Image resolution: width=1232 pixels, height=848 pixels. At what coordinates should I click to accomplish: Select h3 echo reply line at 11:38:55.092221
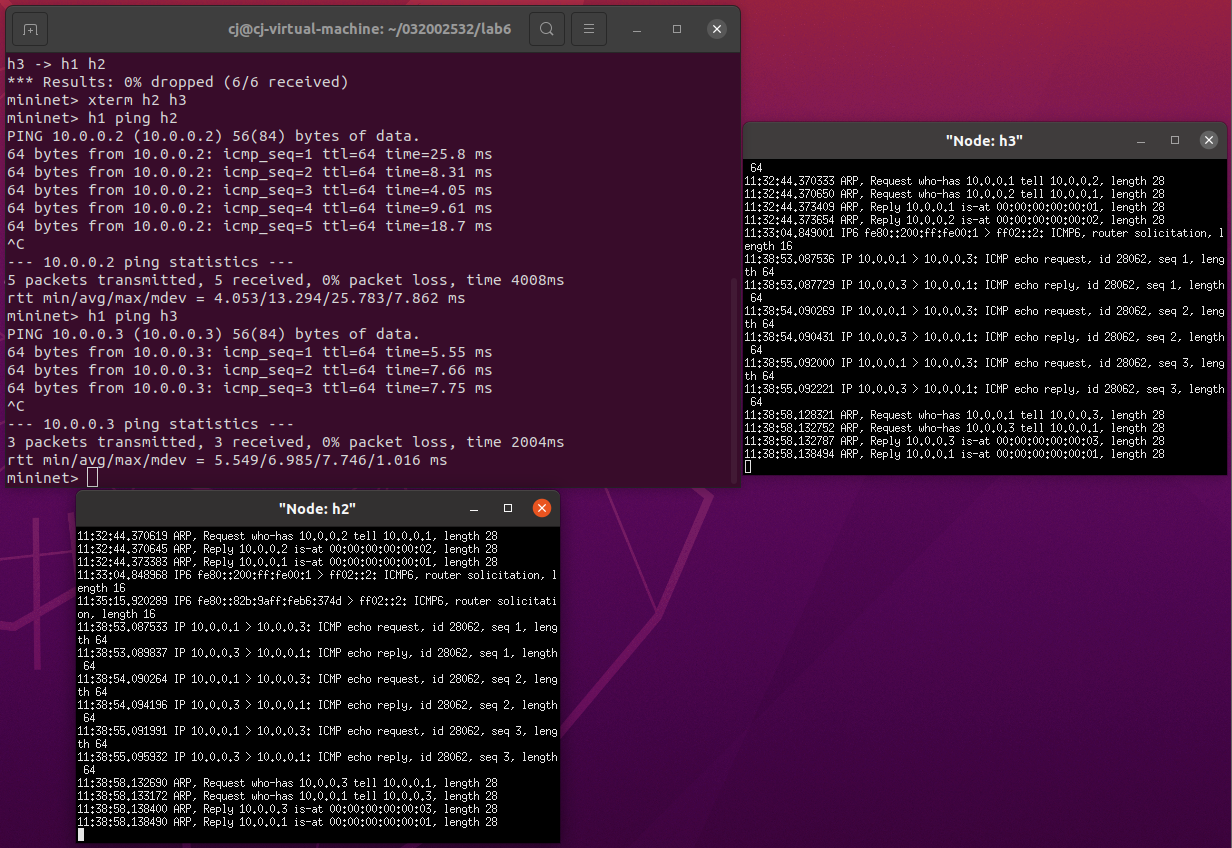tap(984, 395)
